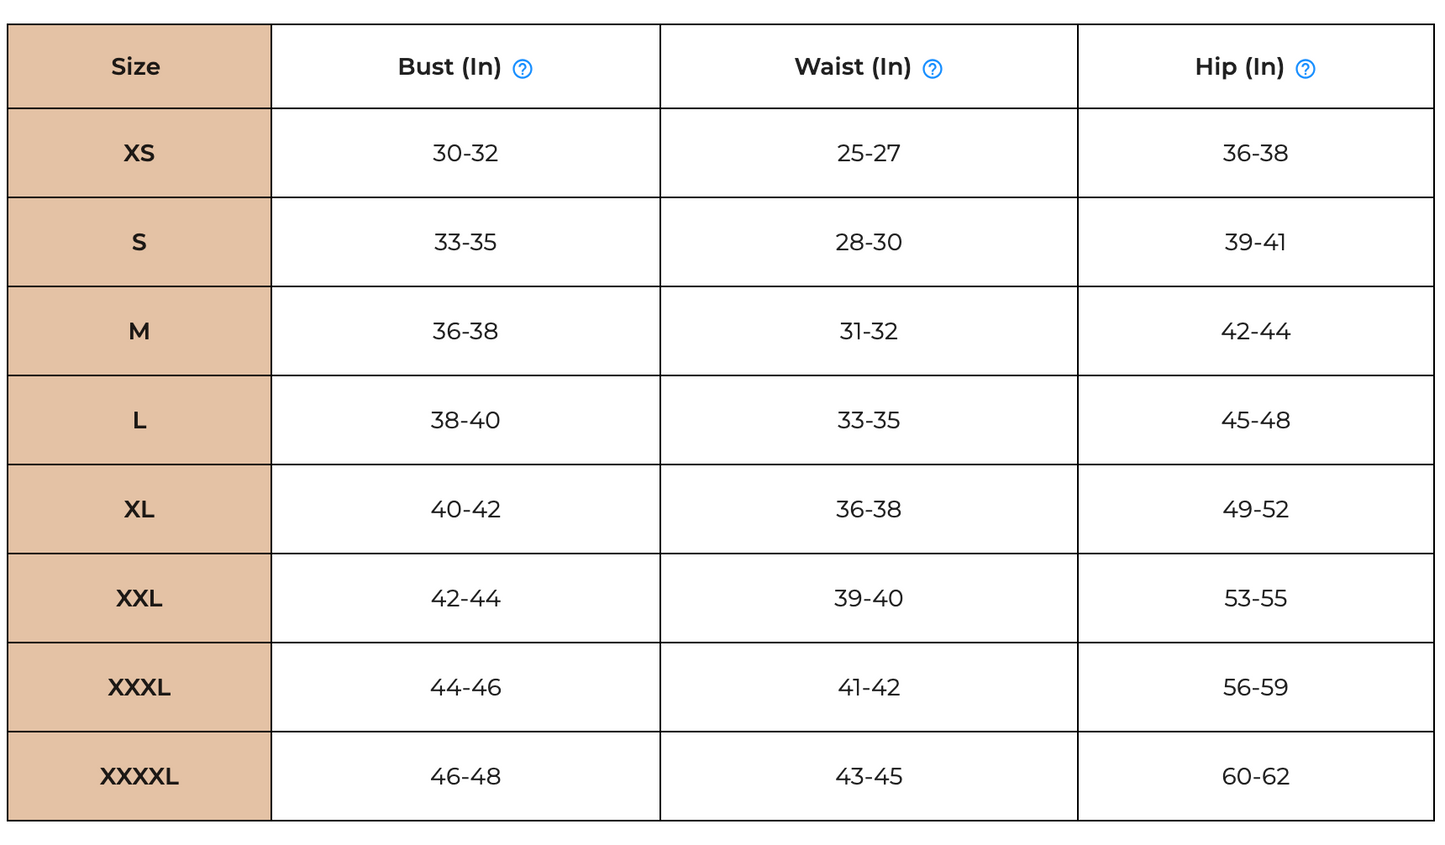Click the XXL waist value 39-40

coord(868,598)
